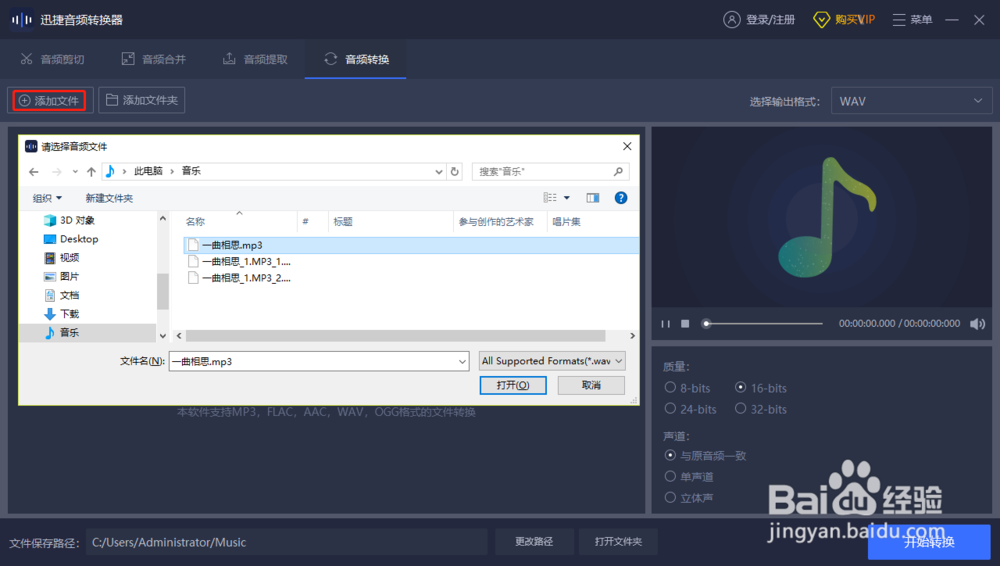Select 与原音频一致 channel option
1000x566 pixels.
click(705, 456)
